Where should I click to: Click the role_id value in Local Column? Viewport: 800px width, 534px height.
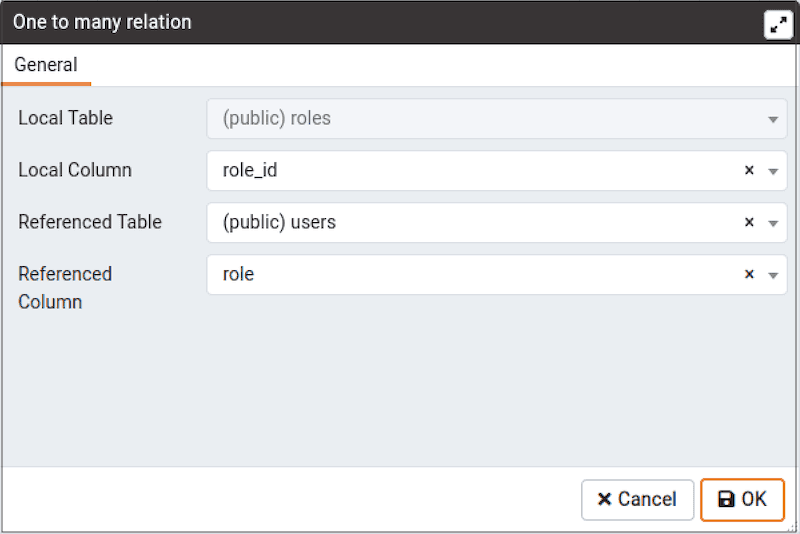click(250, 171)
